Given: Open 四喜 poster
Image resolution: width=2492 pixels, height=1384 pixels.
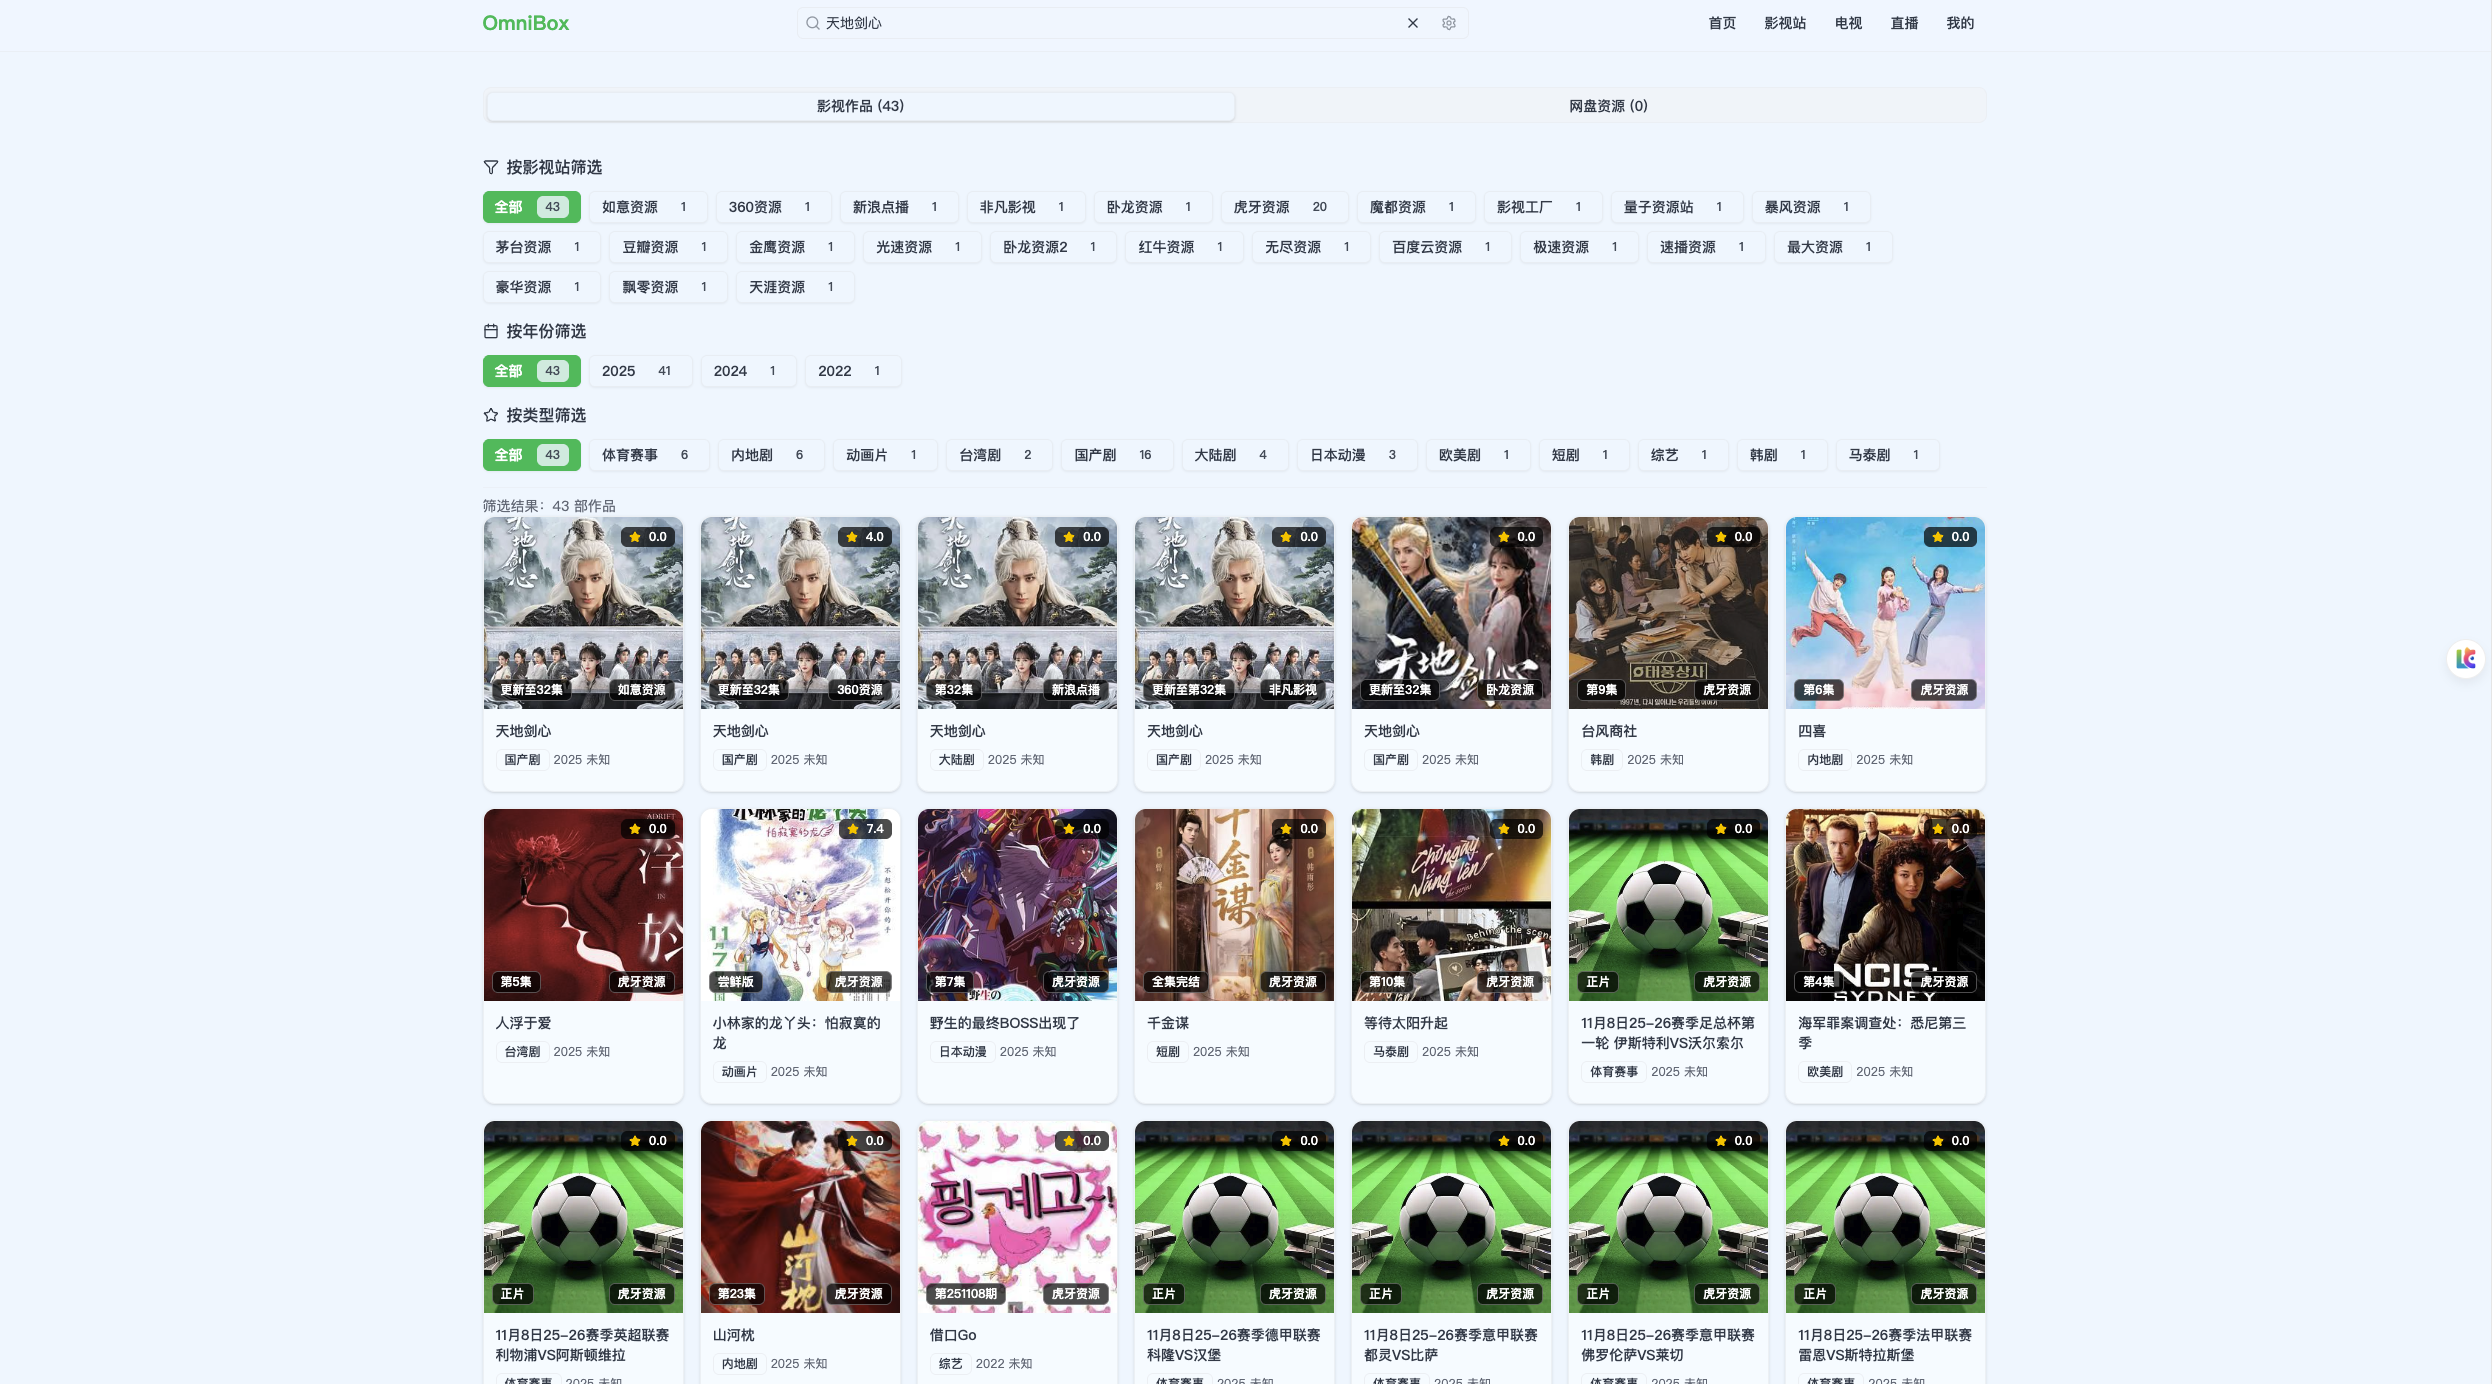Looking at the screenshot, I should [x=1885, y=613].
